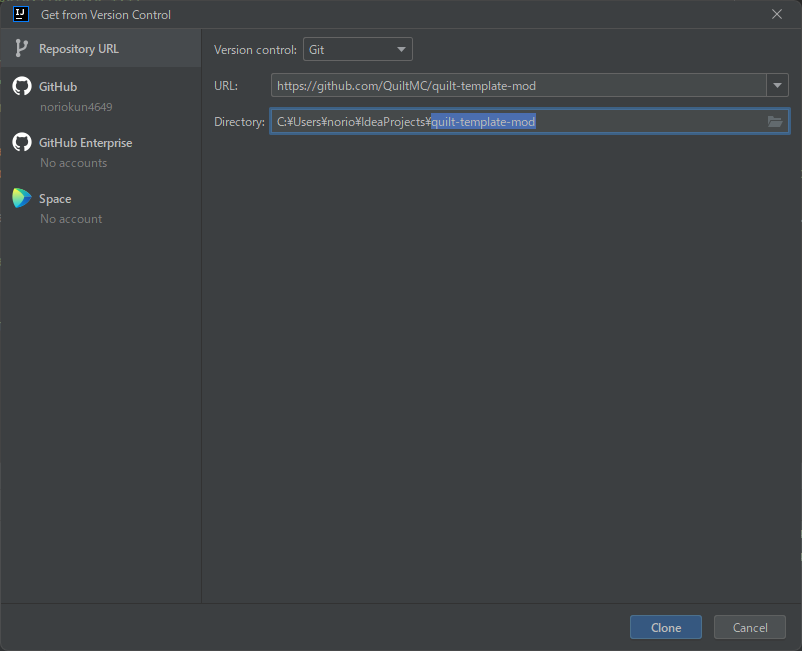Viewport: 802px width, 651px height.
Task: Click the 'Directory:' label
Action: pyautogui.click(x=239, y=122)
